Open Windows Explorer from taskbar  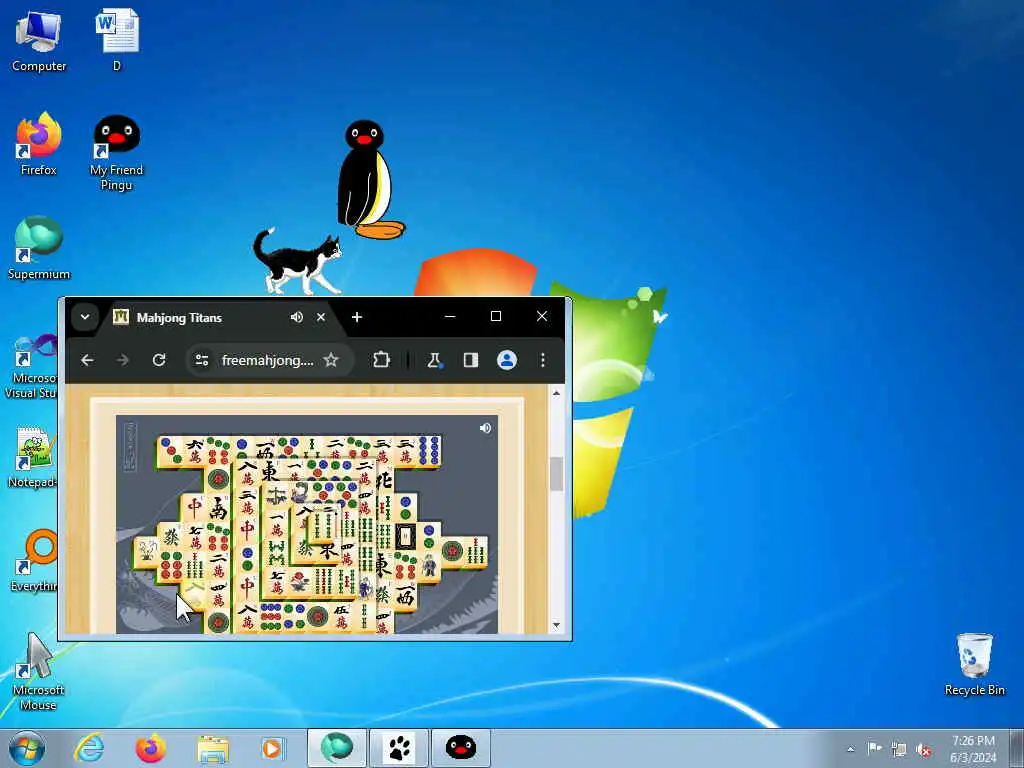tap(213, 748)
